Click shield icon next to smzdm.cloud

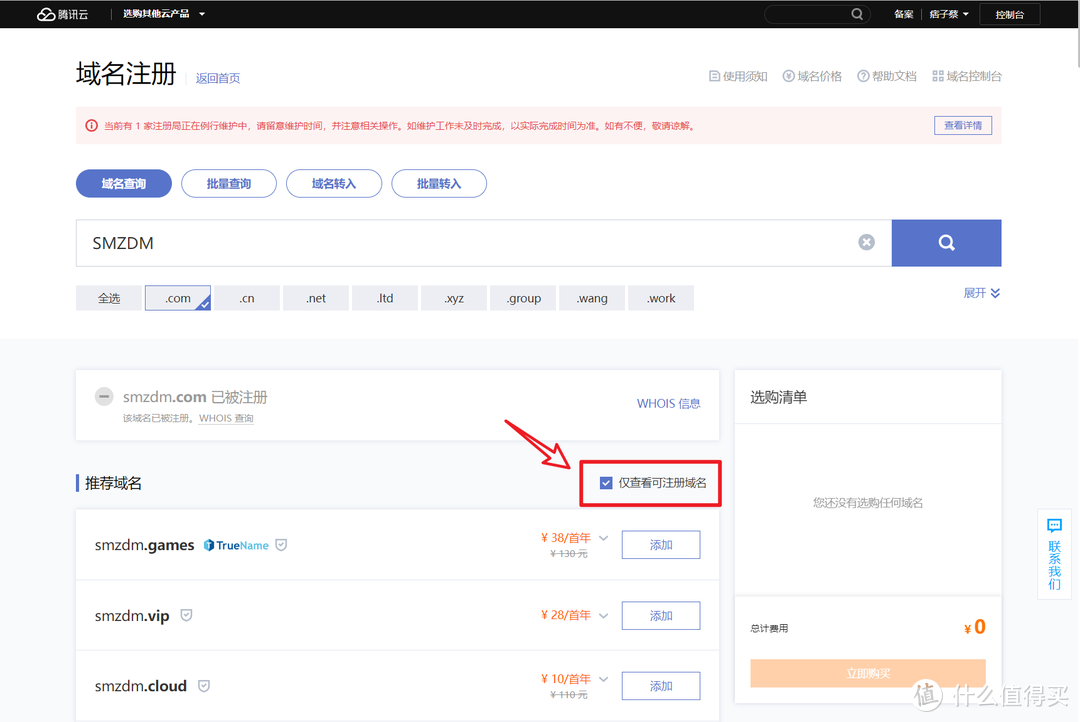click(x=204, y=685)
